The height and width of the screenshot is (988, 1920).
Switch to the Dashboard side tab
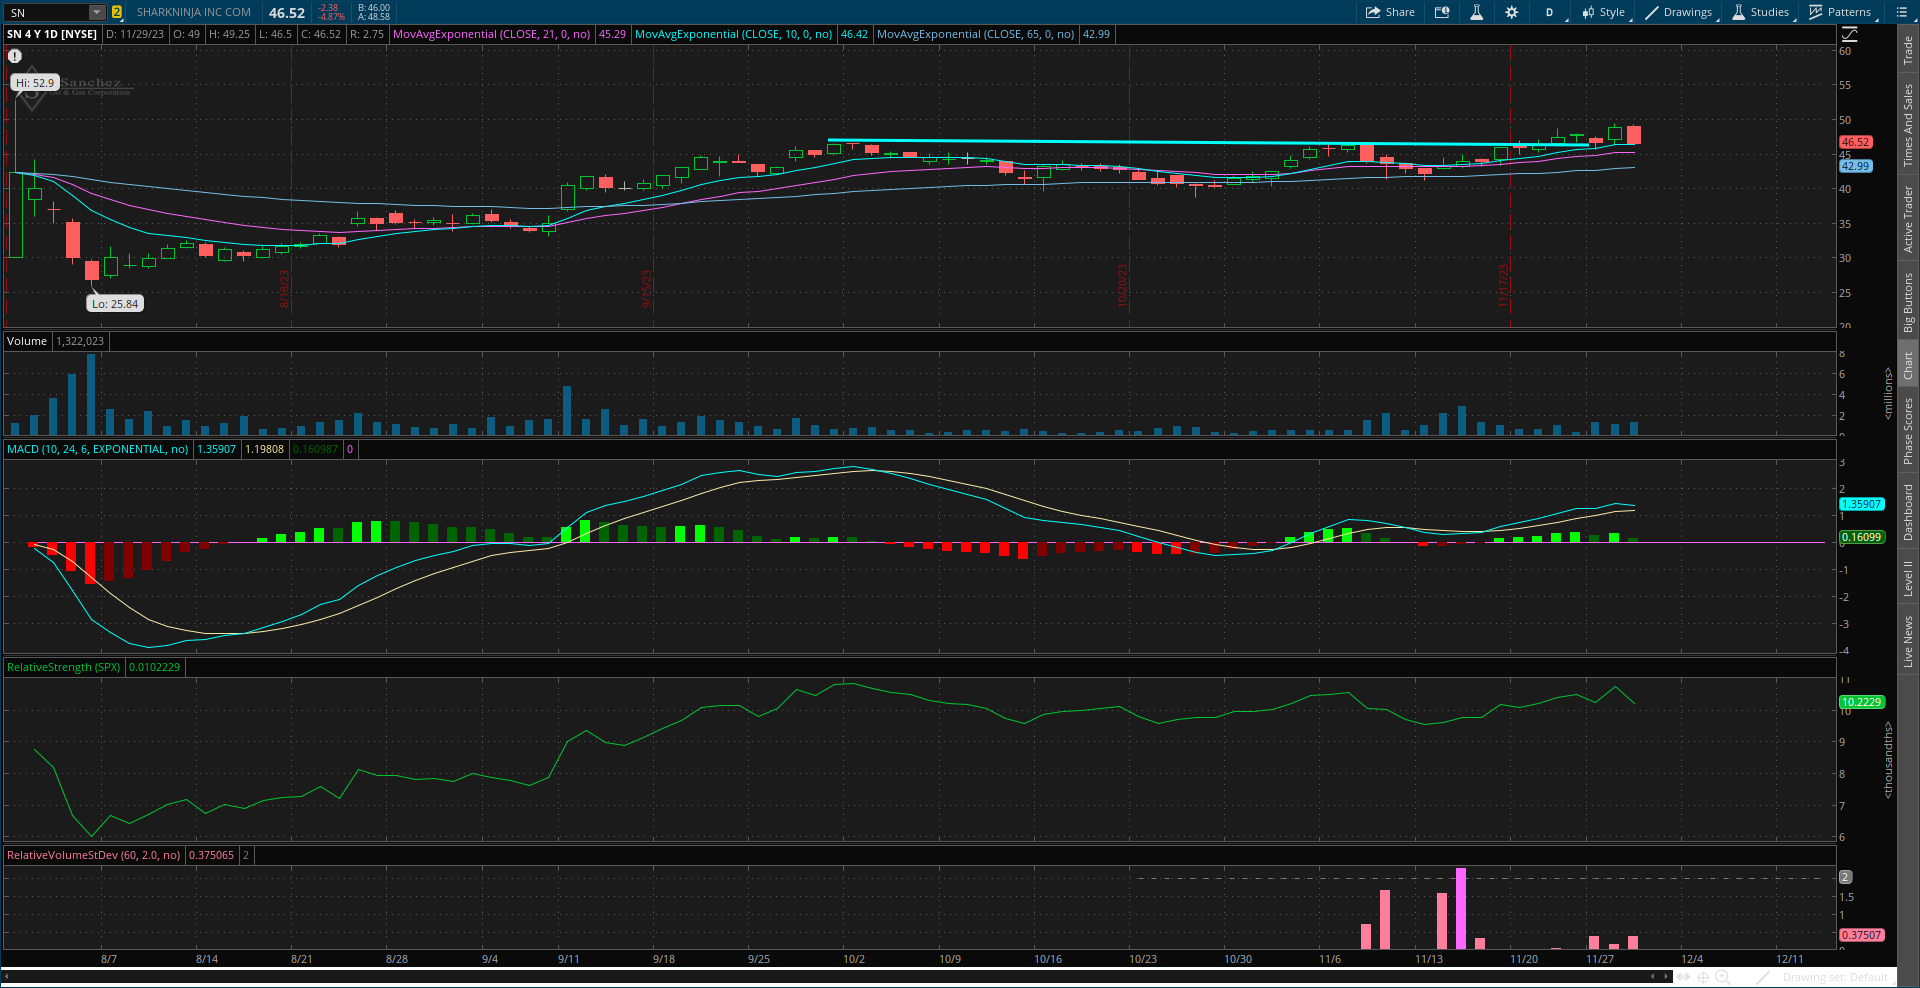(x=1908, y=512)
